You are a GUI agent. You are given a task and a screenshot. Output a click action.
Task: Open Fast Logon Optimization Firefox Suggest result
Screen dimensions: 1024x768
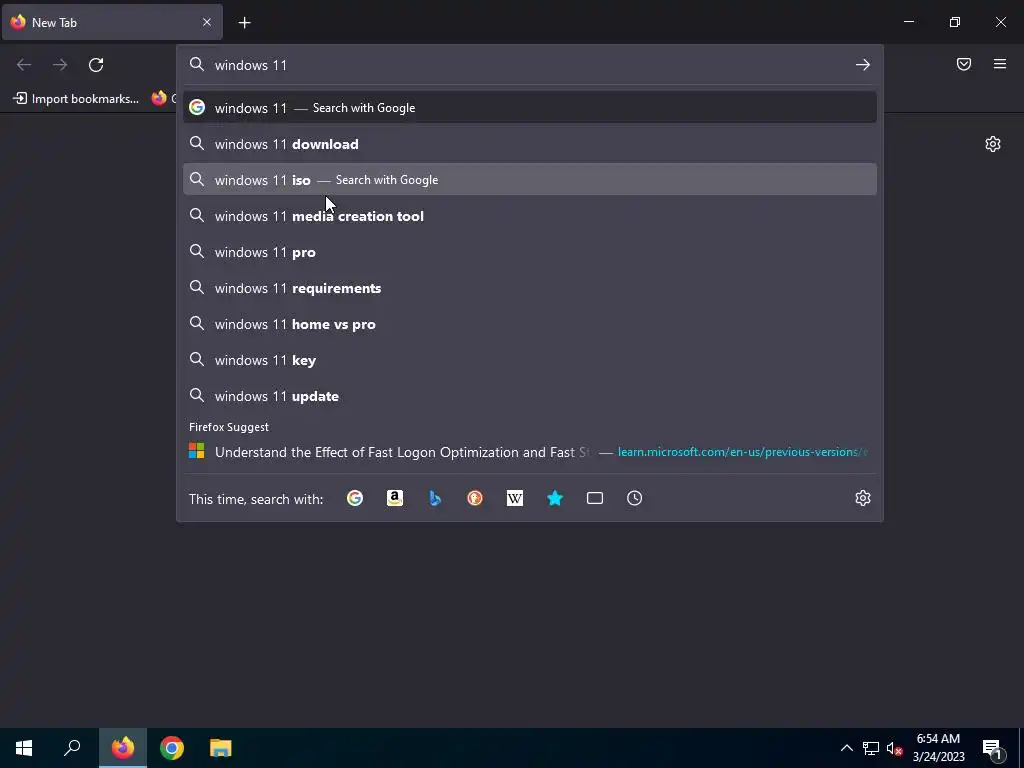530,451
